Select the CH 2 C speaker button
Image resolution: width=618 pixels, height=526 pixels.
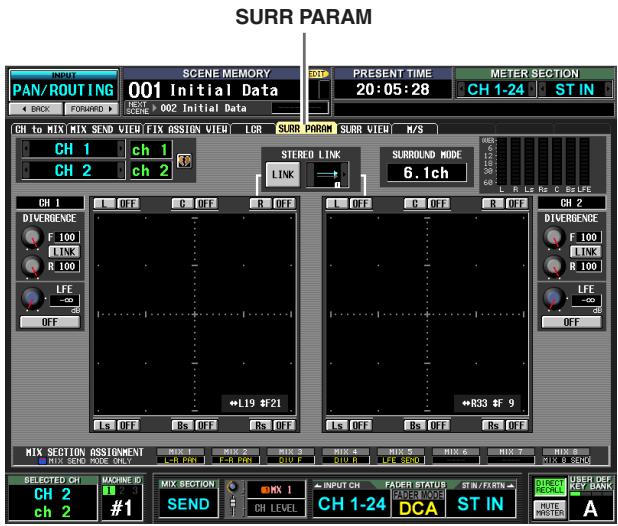coord(415,204)
